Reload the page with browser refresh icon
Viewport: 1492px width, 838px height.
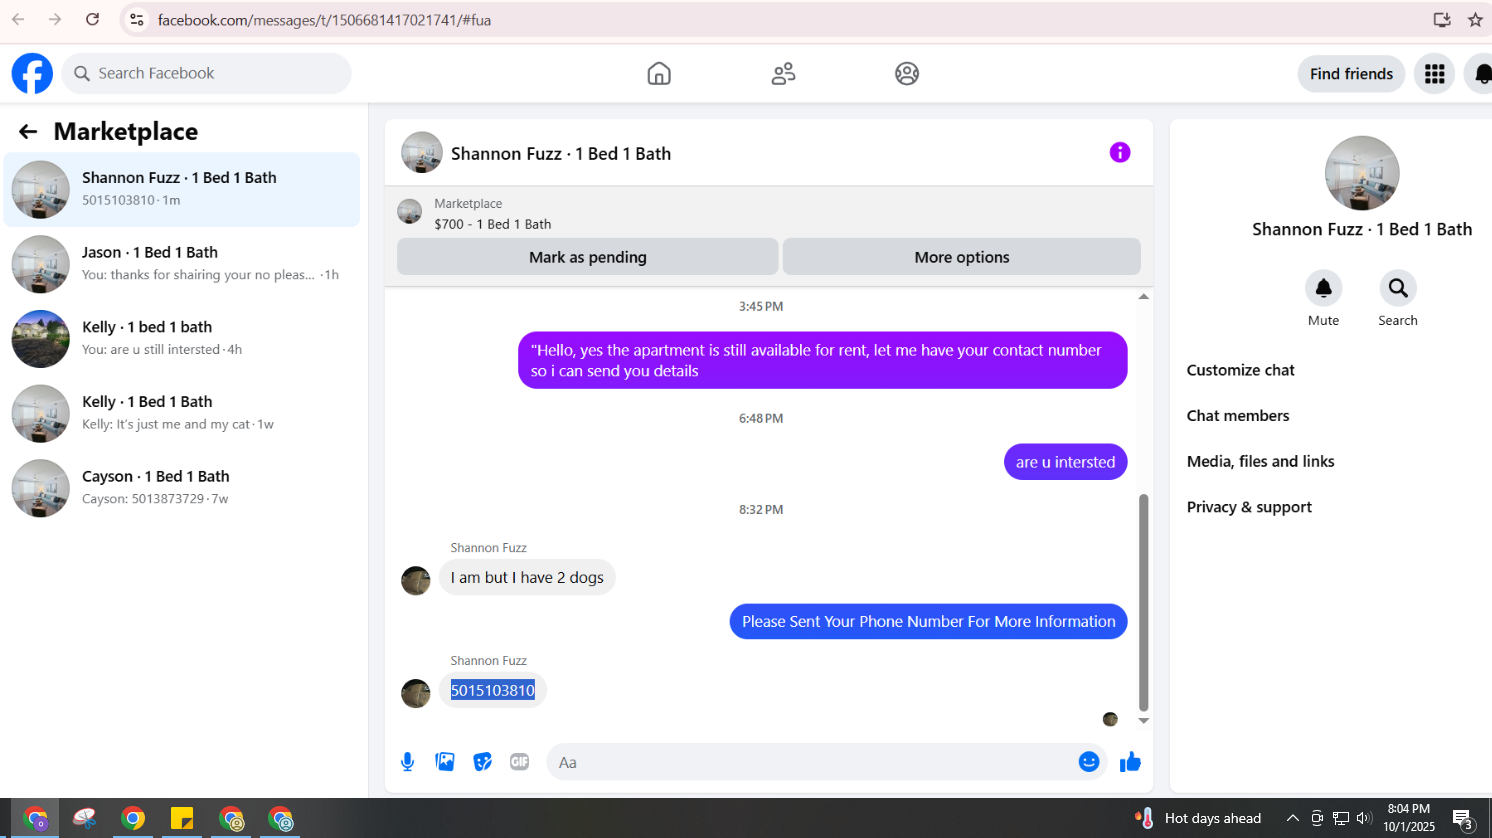(x=92, y=19)
